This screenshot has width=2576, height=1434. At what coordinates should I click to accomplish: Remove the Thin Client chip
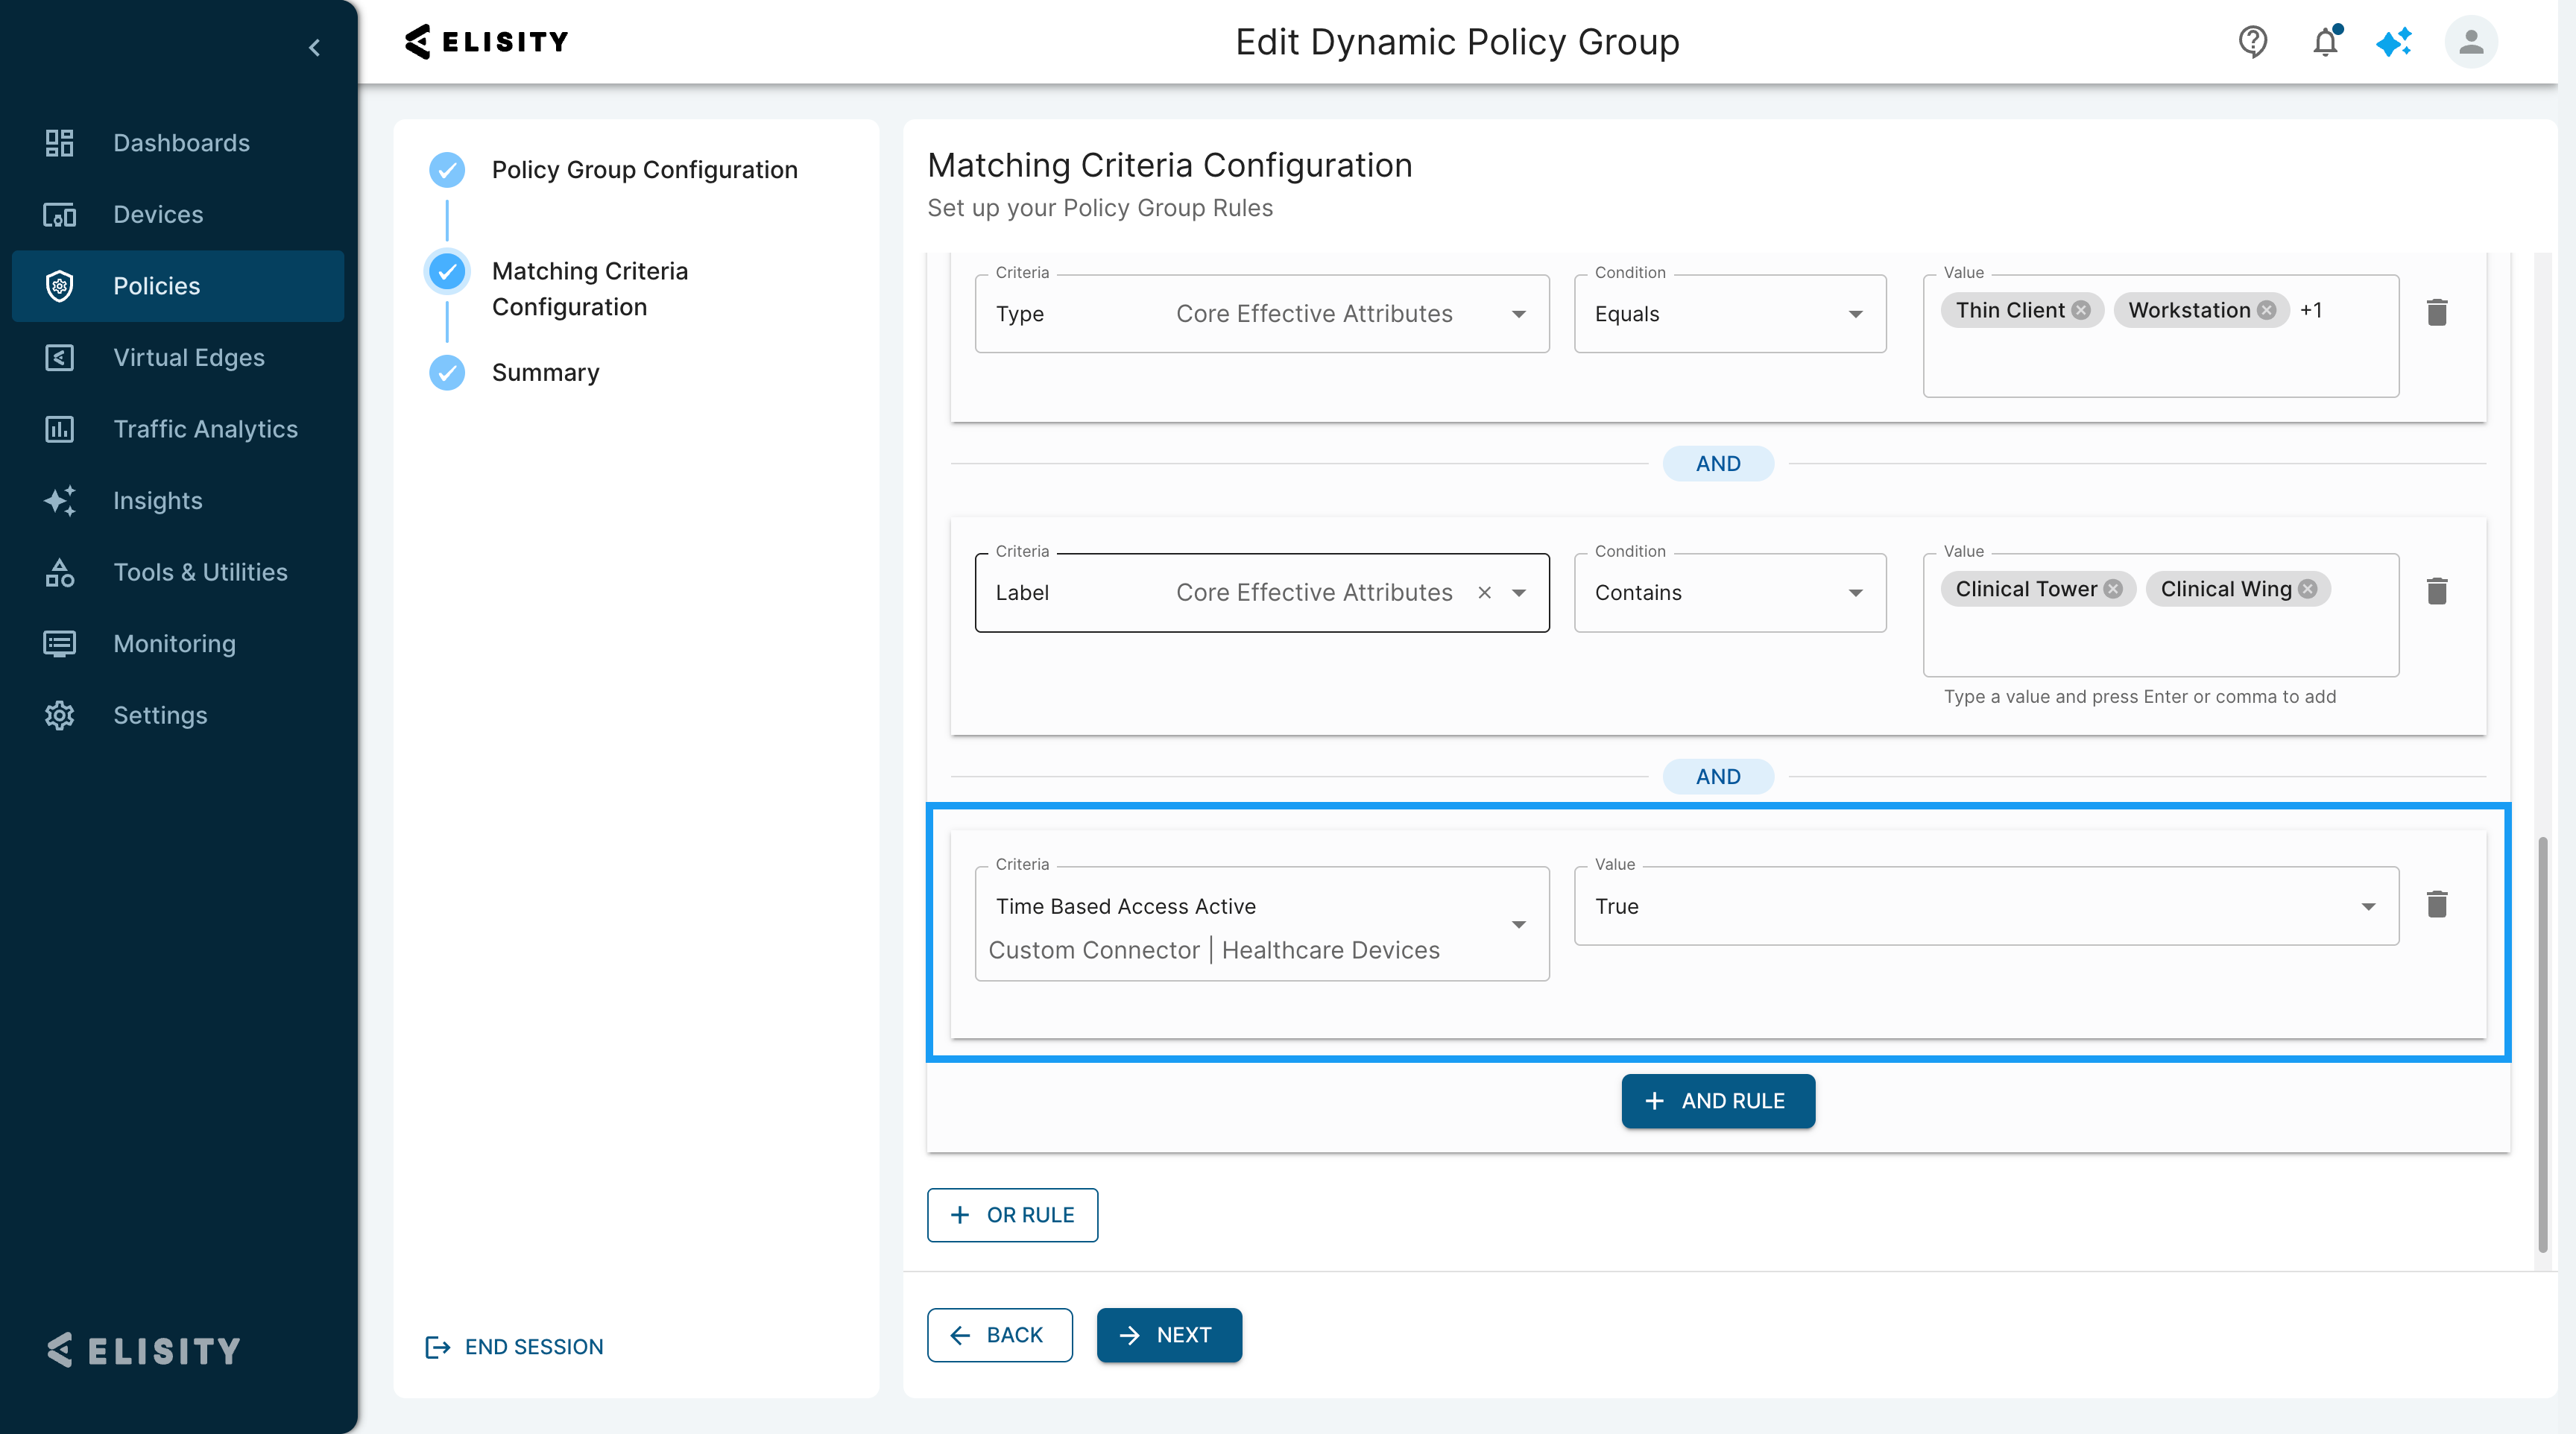(x=2081, y=310)
